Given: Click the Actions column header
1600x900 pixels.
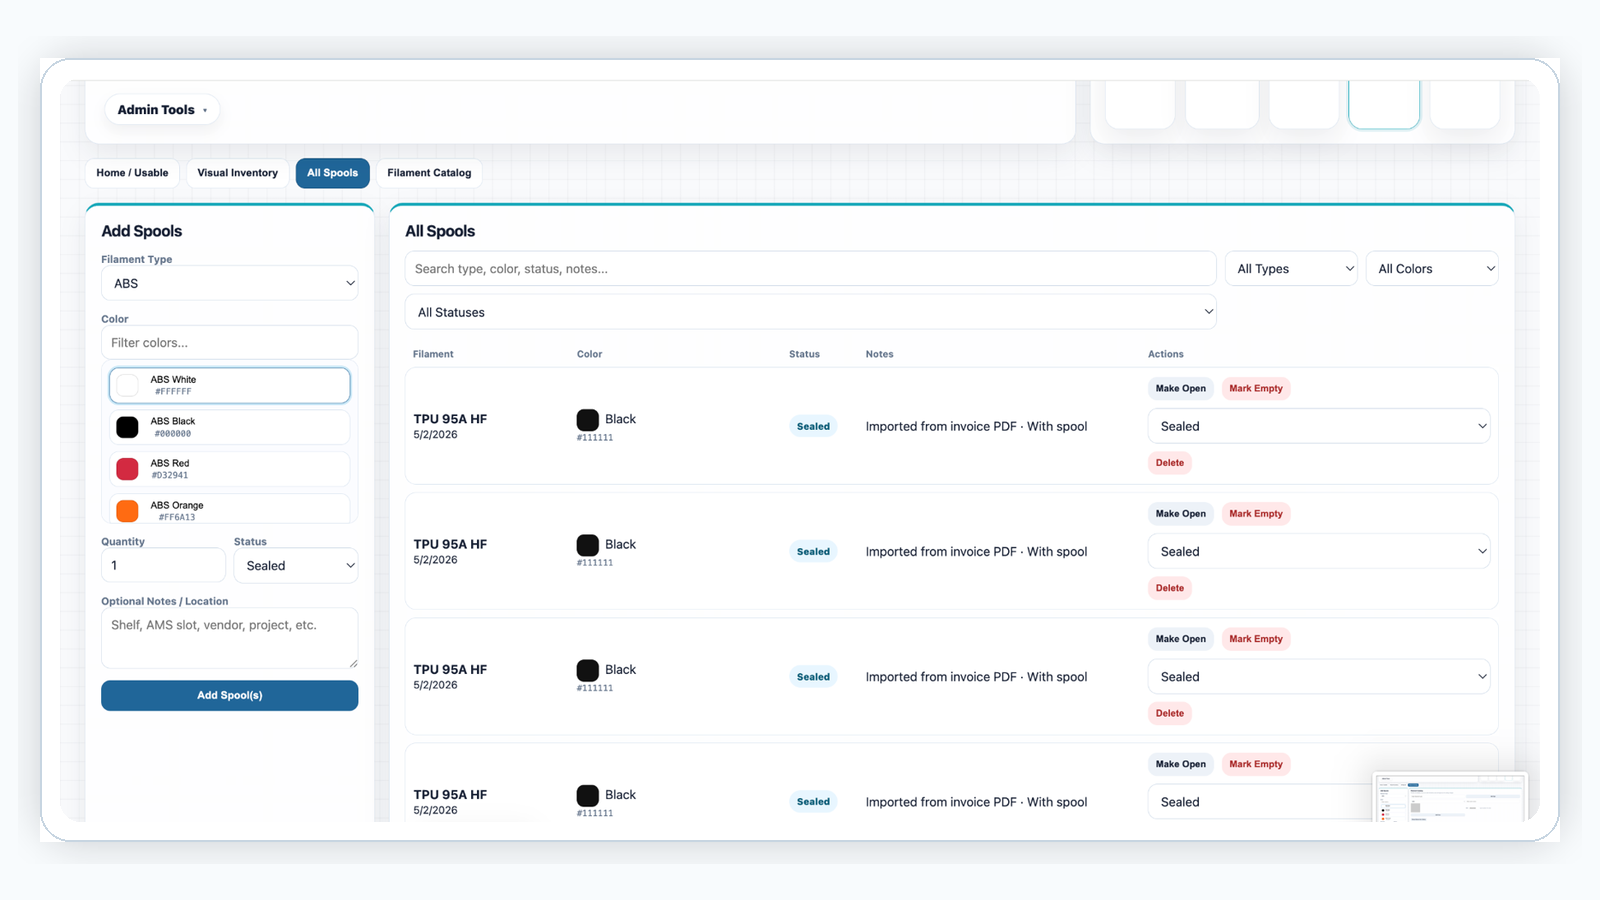Looking at the screenshot, I should pos(1165,354).
